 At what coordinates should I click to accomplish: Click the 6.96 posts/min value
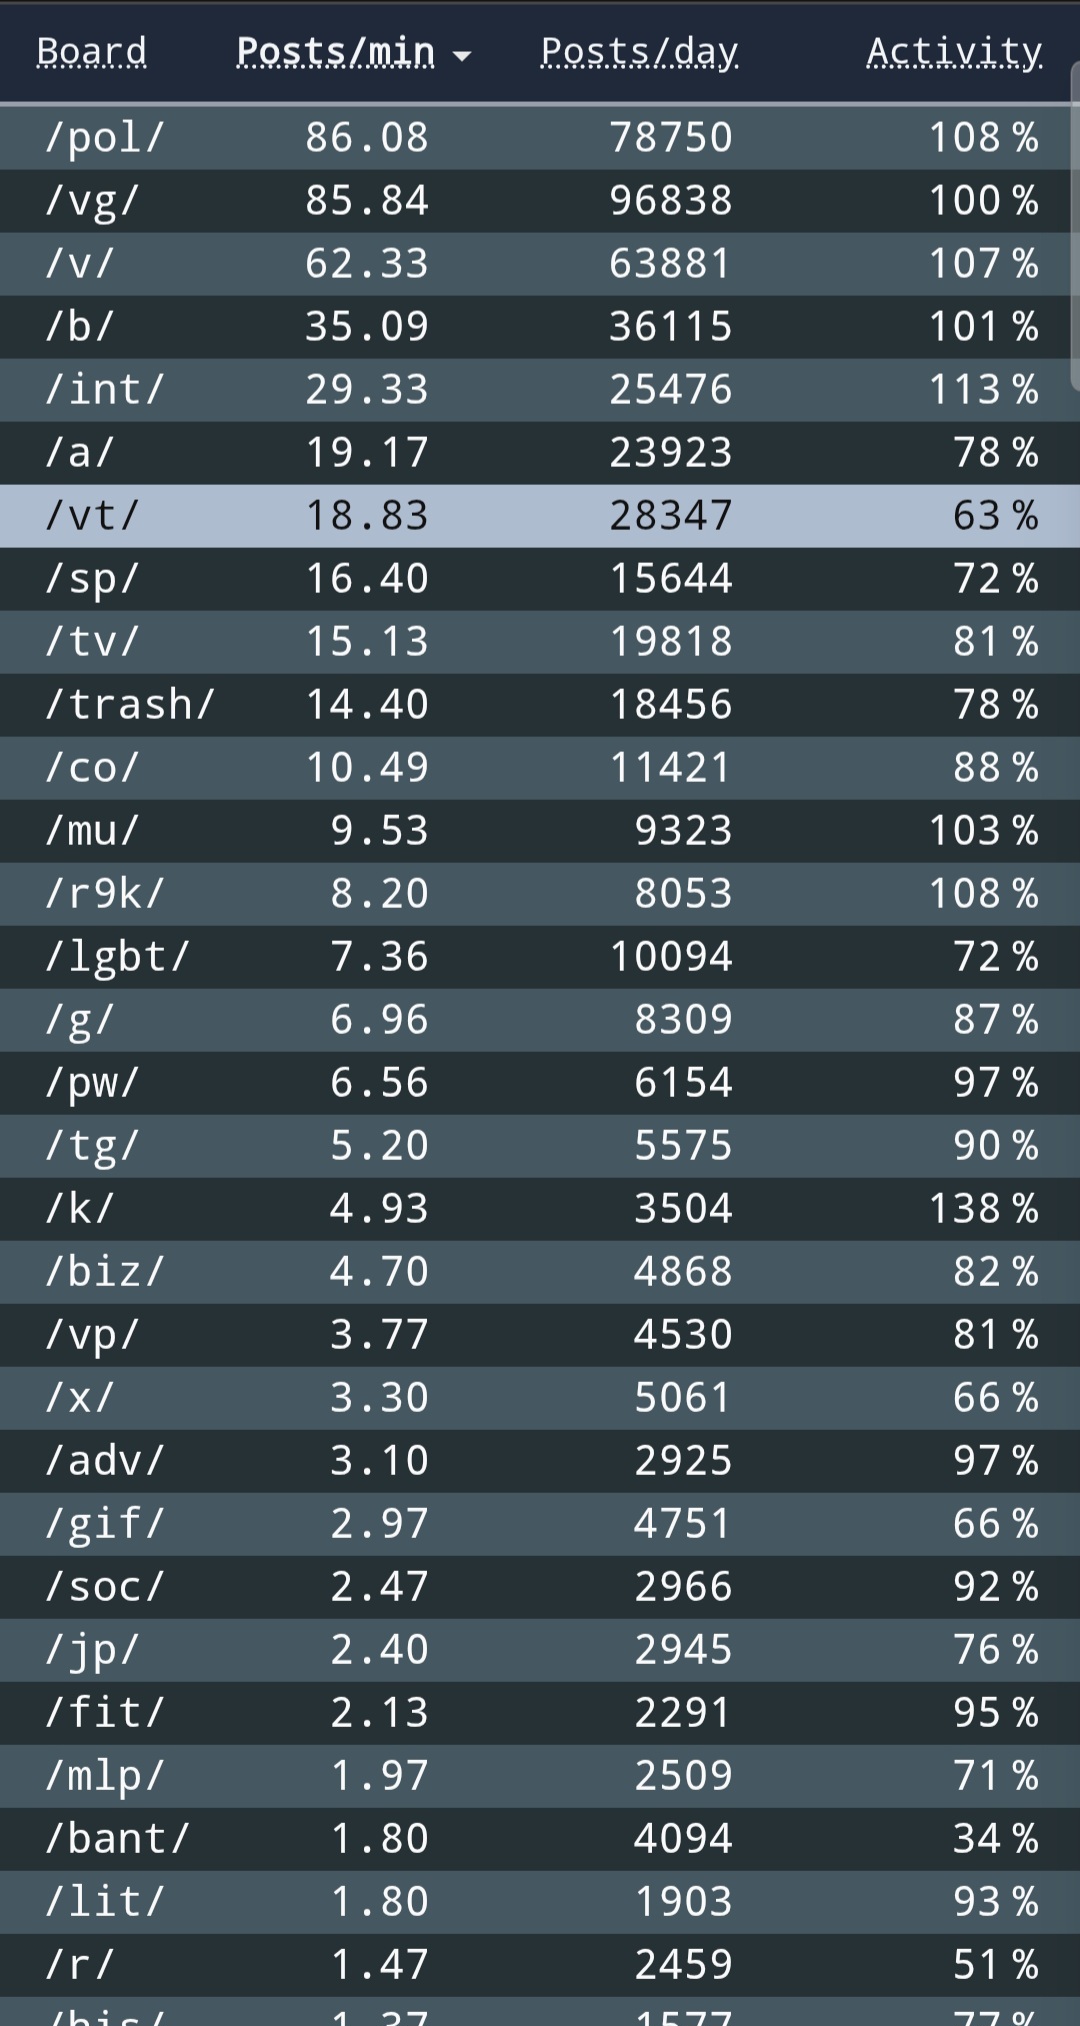click(379, 1019)
